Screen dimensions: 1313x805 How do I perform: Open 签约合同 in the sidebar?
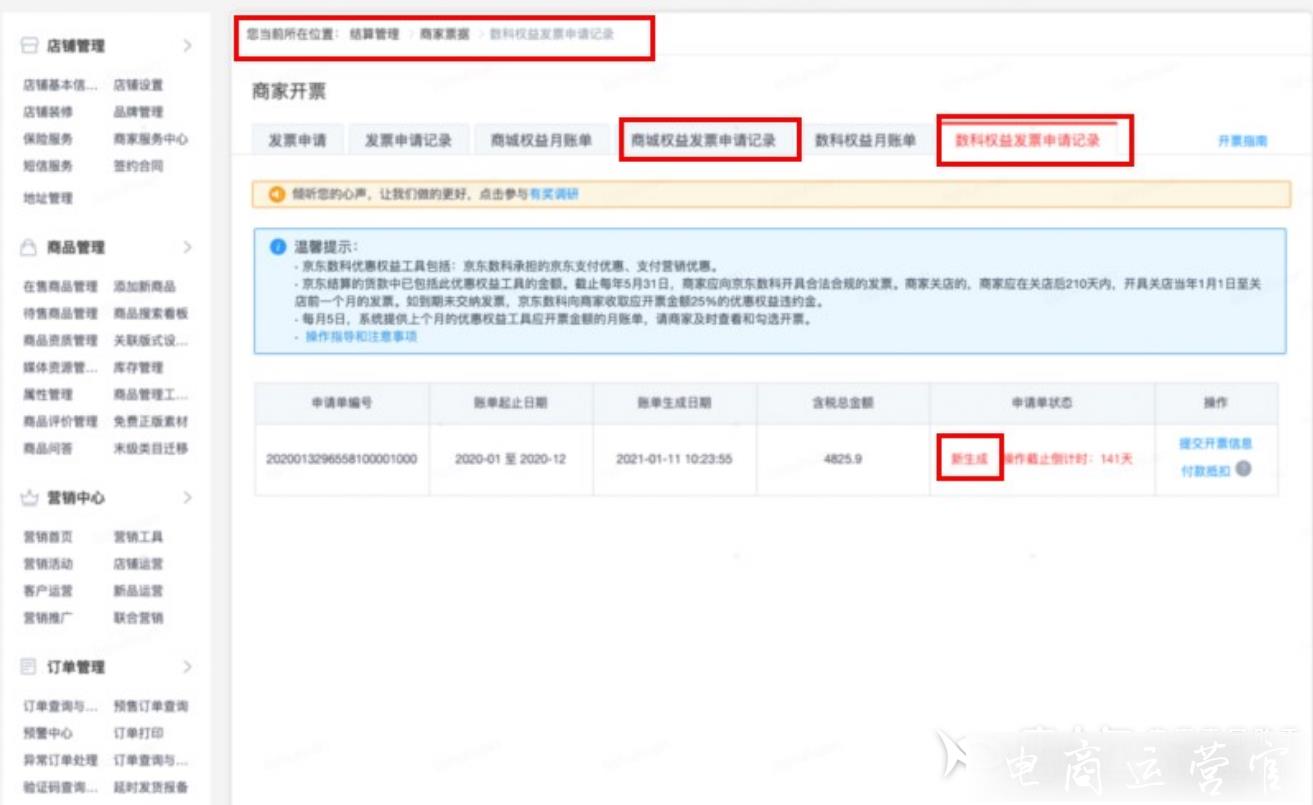pyautogui.click(x=139, y=166)
